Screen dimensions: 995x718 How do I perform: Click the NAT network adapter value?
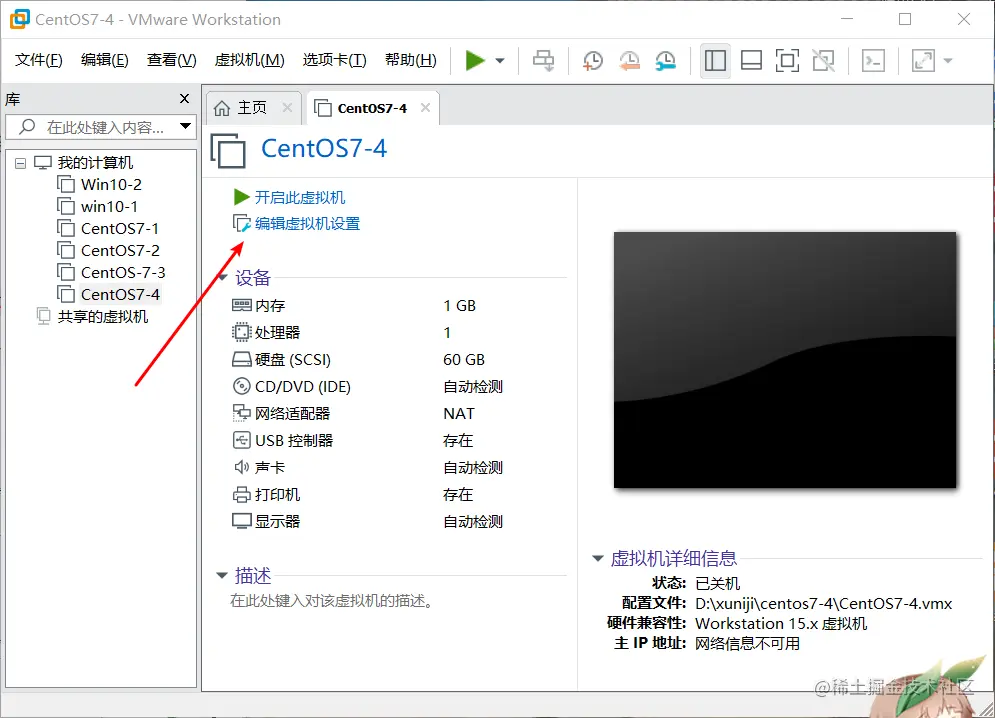tap(459, 414)
